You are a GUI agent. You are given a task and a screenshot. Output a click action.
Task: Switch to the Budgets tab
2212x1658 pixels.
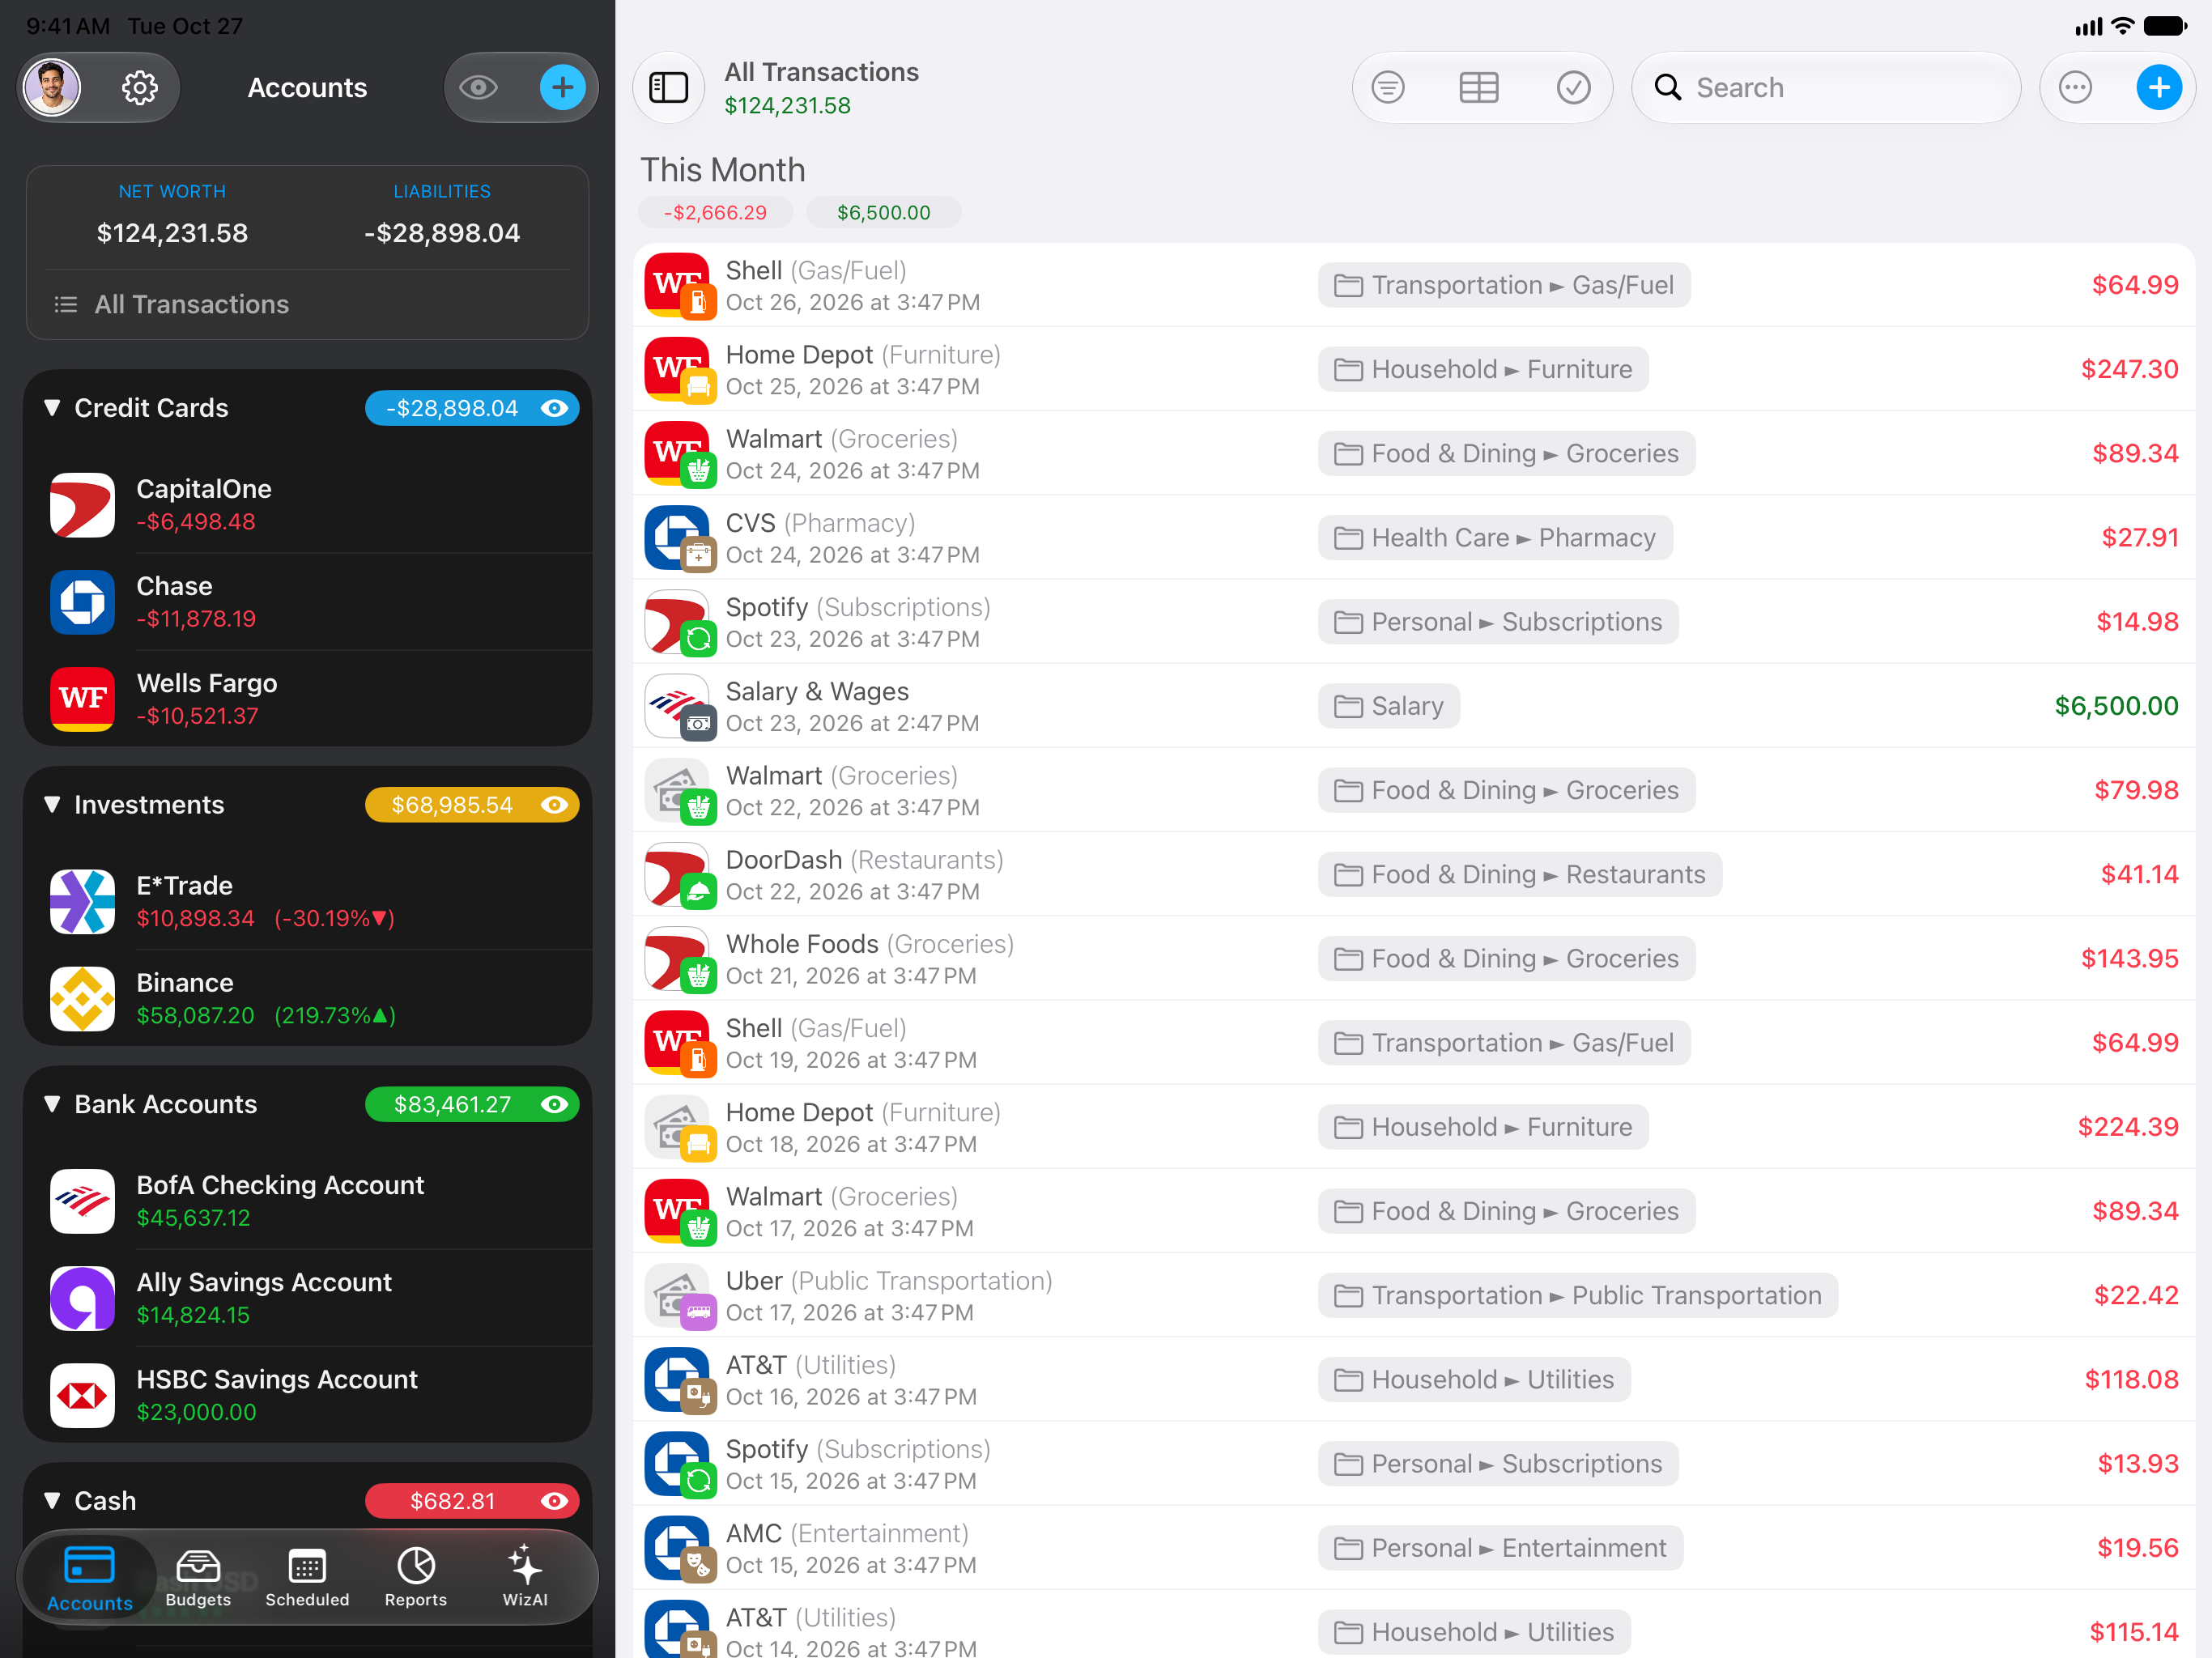[198, 1577]
